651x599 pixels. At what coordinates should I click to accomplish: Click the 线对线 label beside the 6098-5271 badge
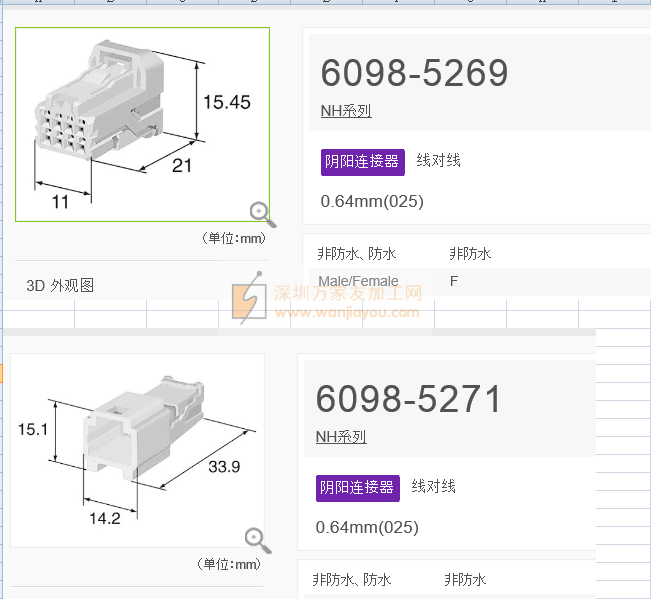434,487
